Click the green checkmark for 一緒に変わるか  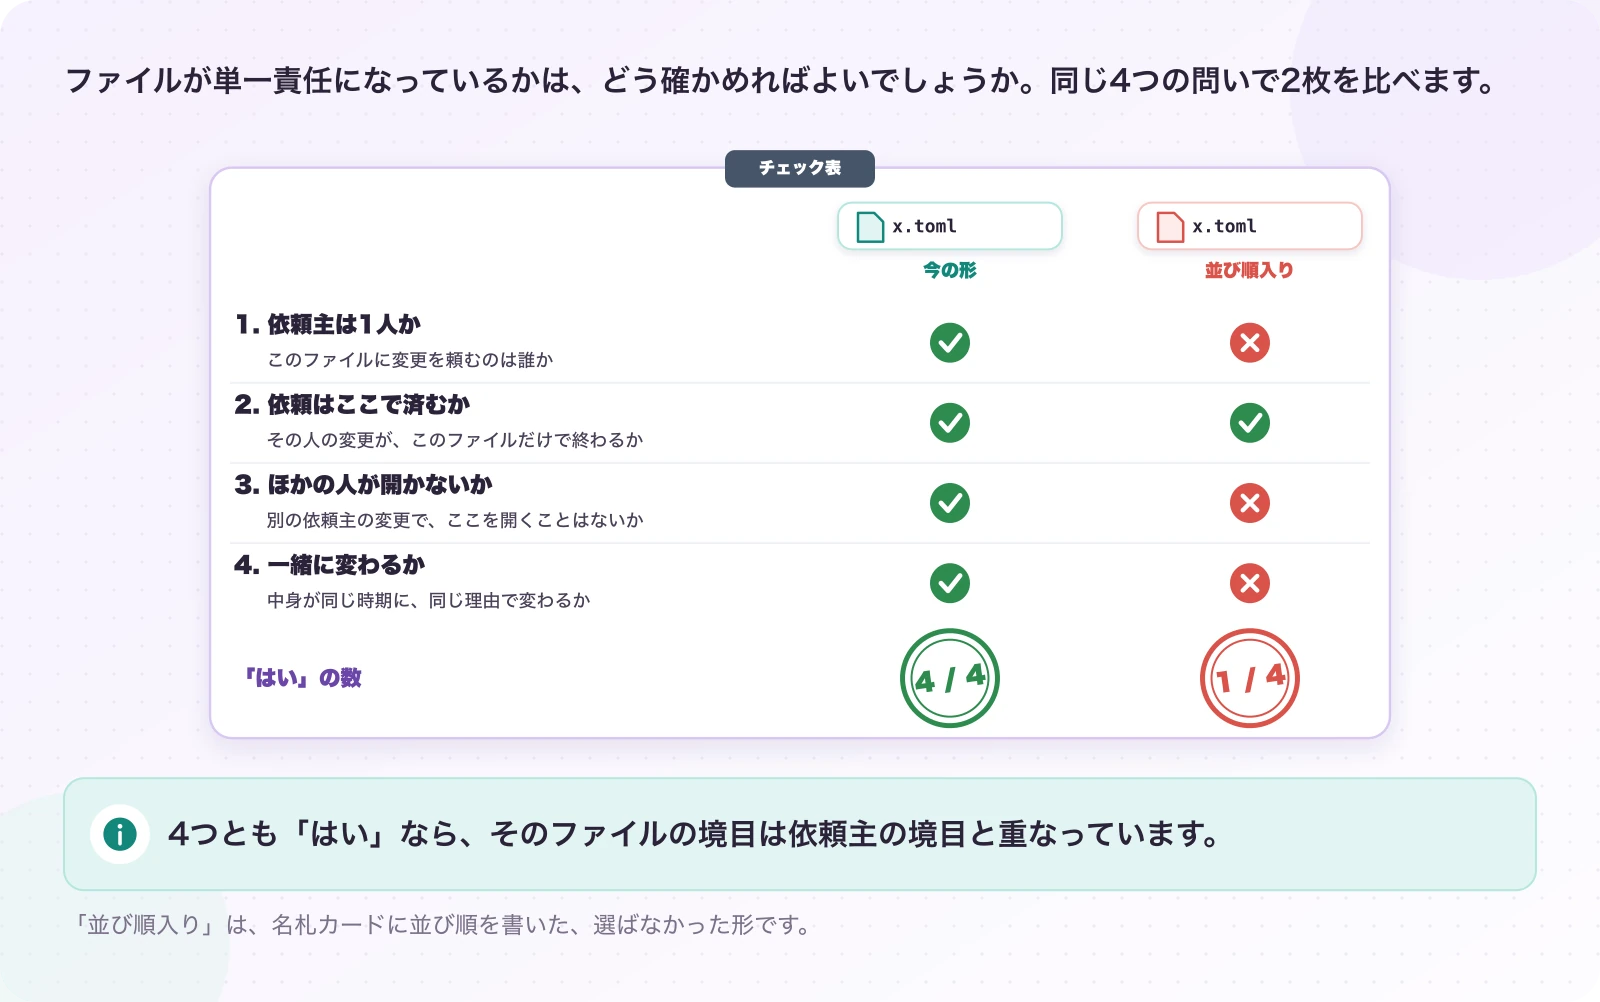click(950, 583)
